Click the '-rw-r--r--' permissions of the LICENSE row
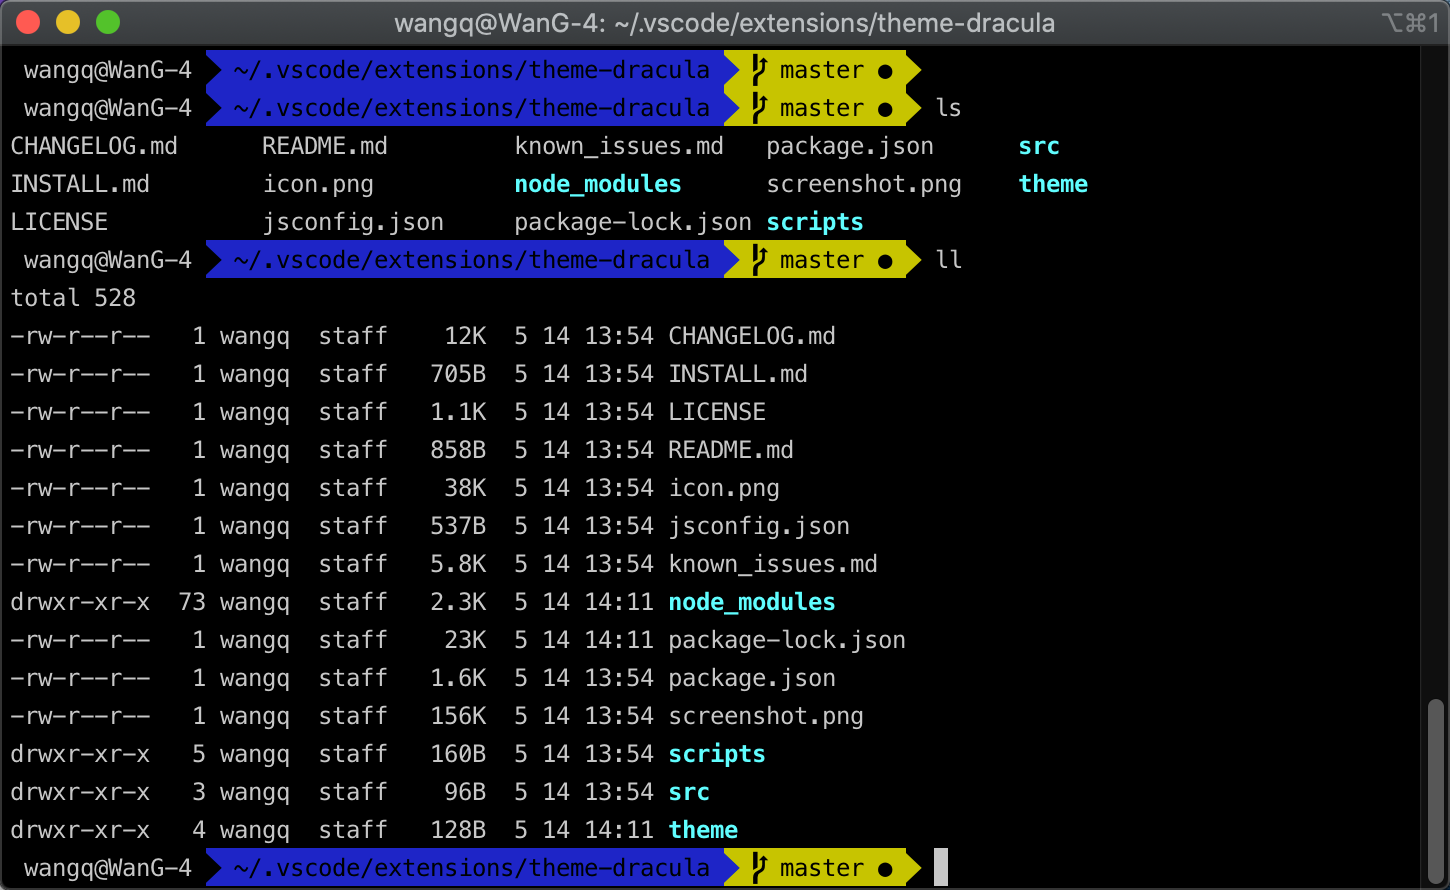The width and height of the screenshot is (1450, 890). tap(80, 412)
